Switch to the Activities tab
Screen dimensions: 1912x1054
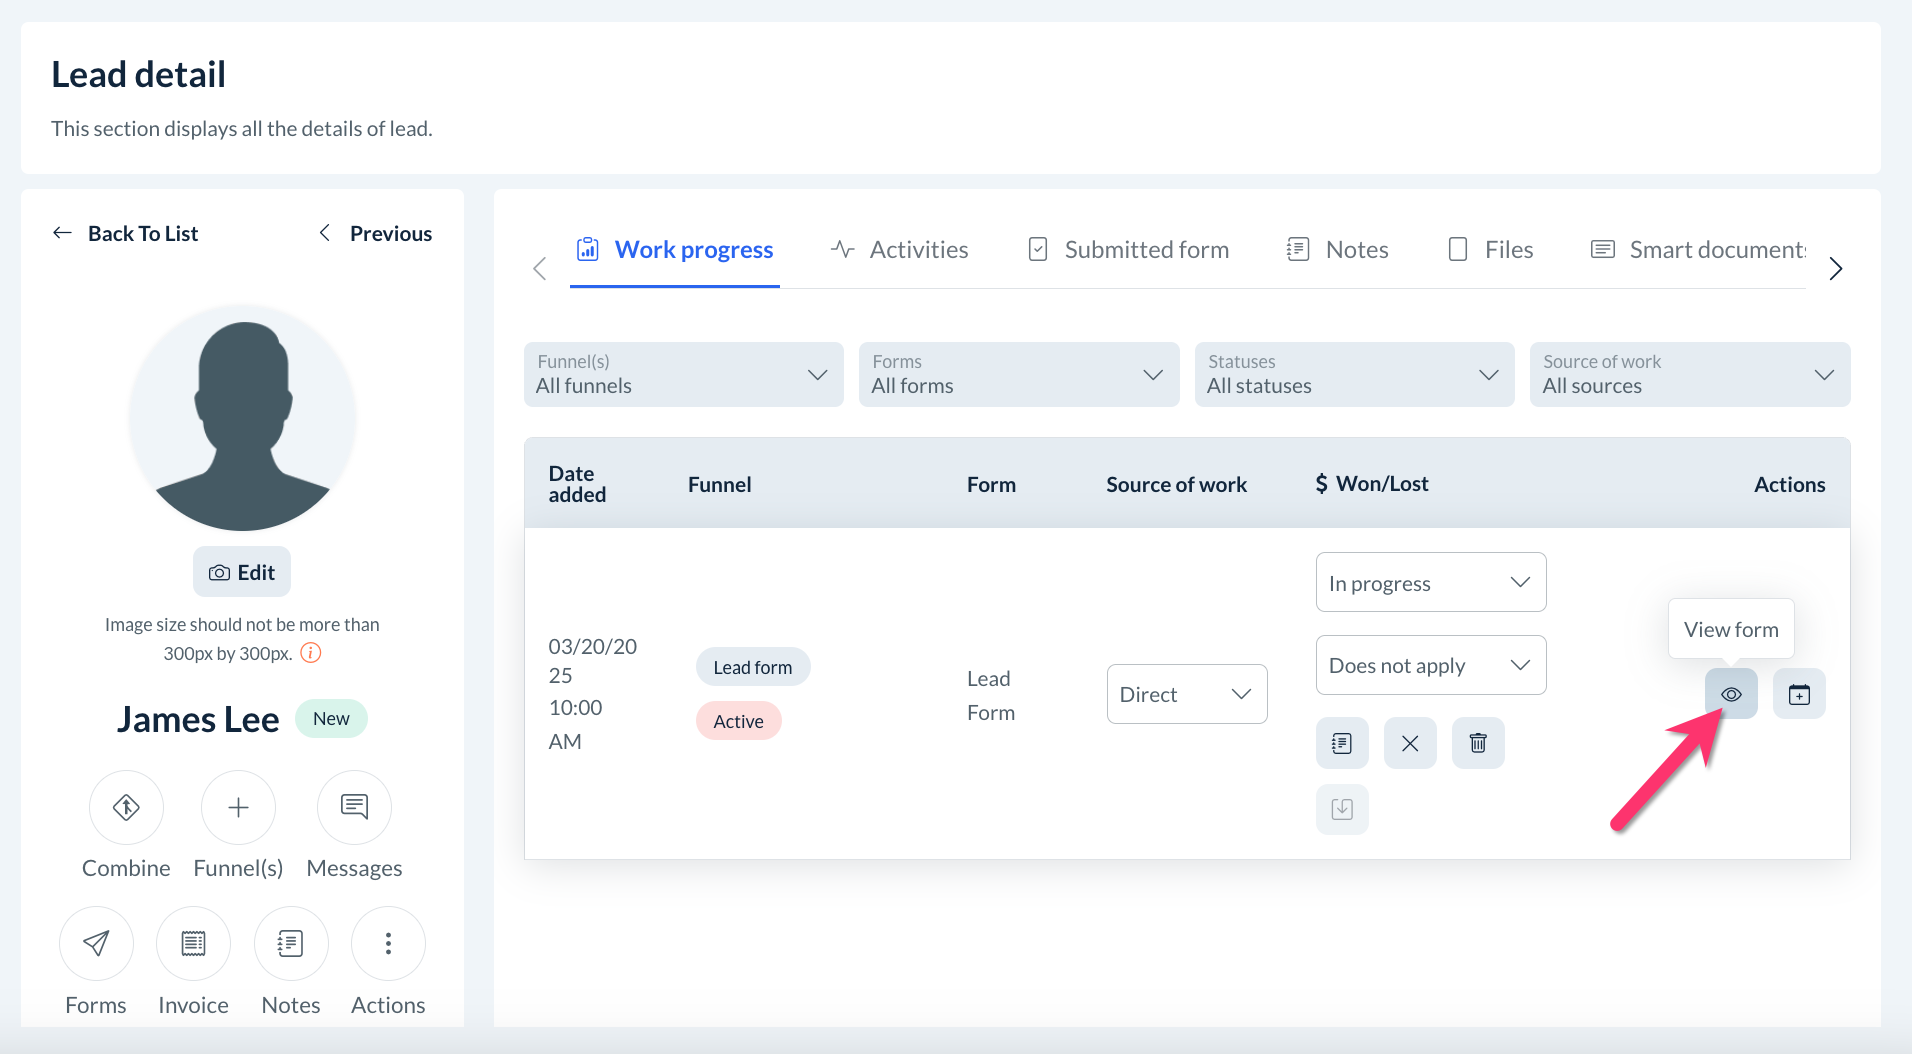click(x=900, y=250)
